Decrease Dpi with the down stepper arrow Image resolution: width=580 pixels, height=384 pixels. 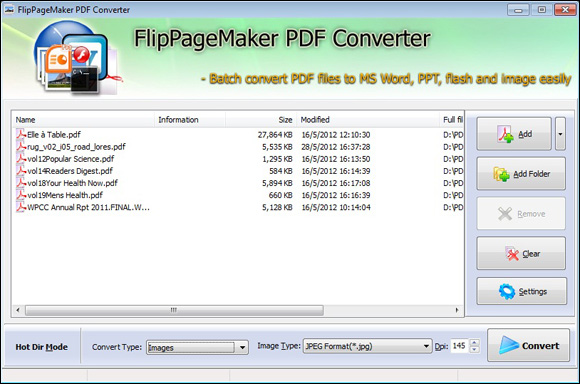(474, 349)
